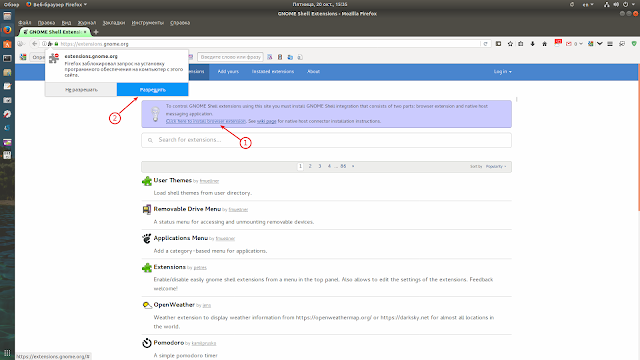Open the Правка menu

46,23
